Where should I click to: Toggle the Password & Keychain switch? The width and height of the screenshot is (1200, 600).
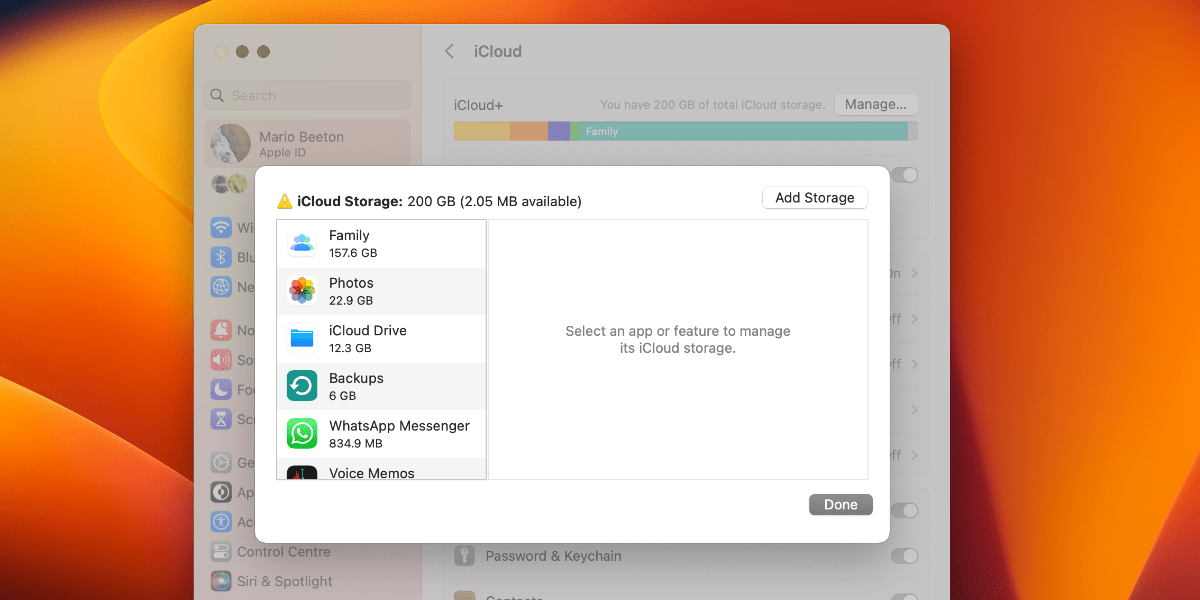click(x=905, y=556)
